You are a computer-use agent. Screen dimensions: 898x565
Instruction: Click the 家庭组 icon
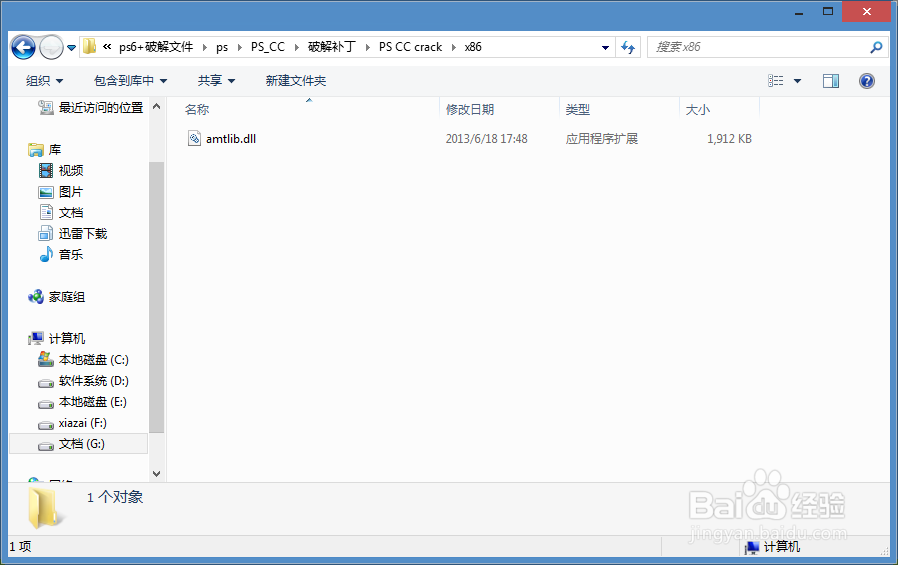(36, 297)
